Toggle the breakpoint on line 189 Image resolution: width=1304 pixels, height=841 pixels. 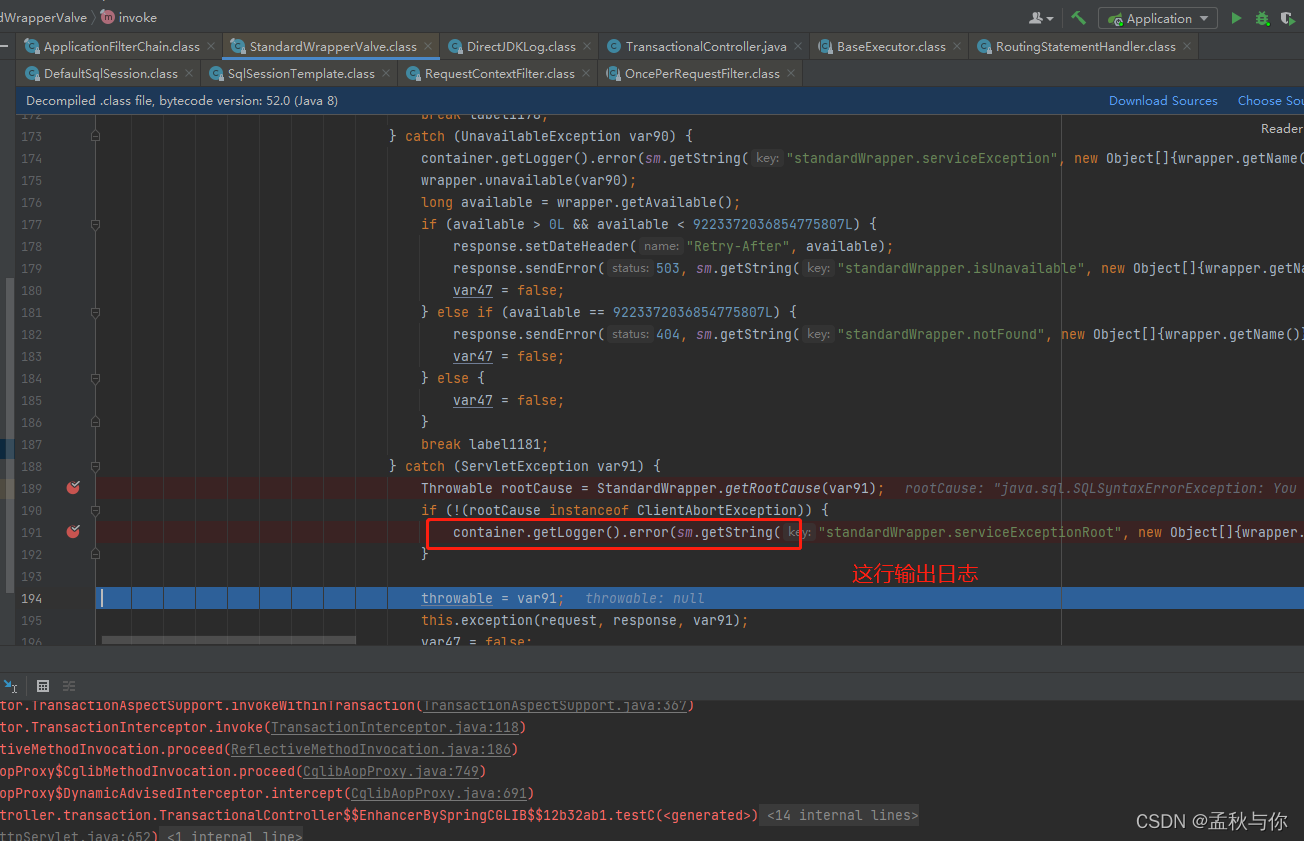[72, 488]
